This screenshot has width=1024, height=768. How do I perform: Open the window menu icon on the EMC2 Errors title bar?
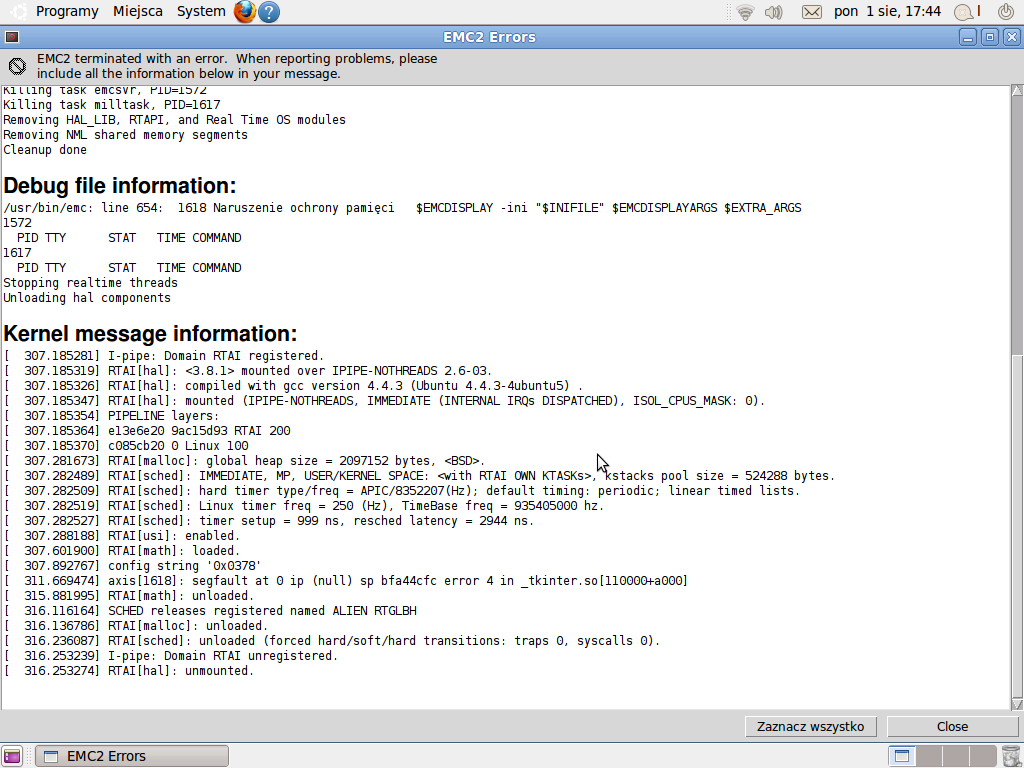pos(12,37)
